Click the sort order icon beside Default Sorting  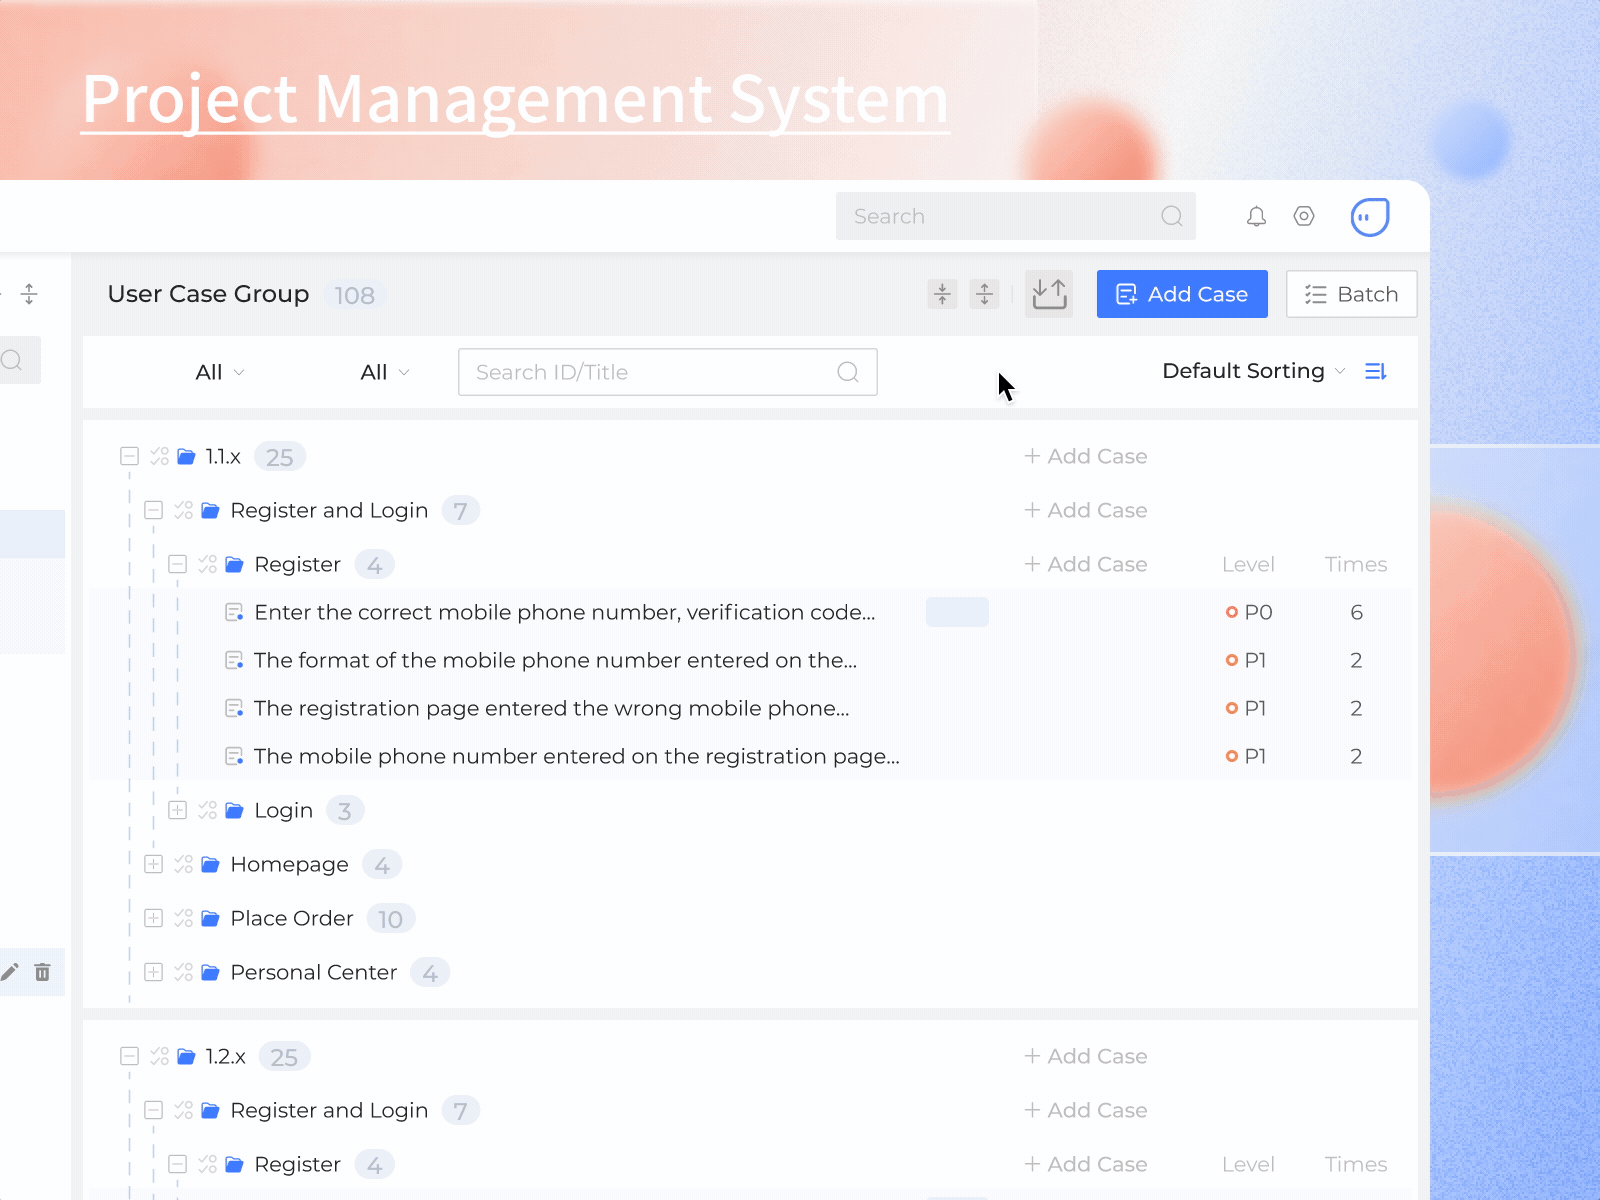point(1376,371)
